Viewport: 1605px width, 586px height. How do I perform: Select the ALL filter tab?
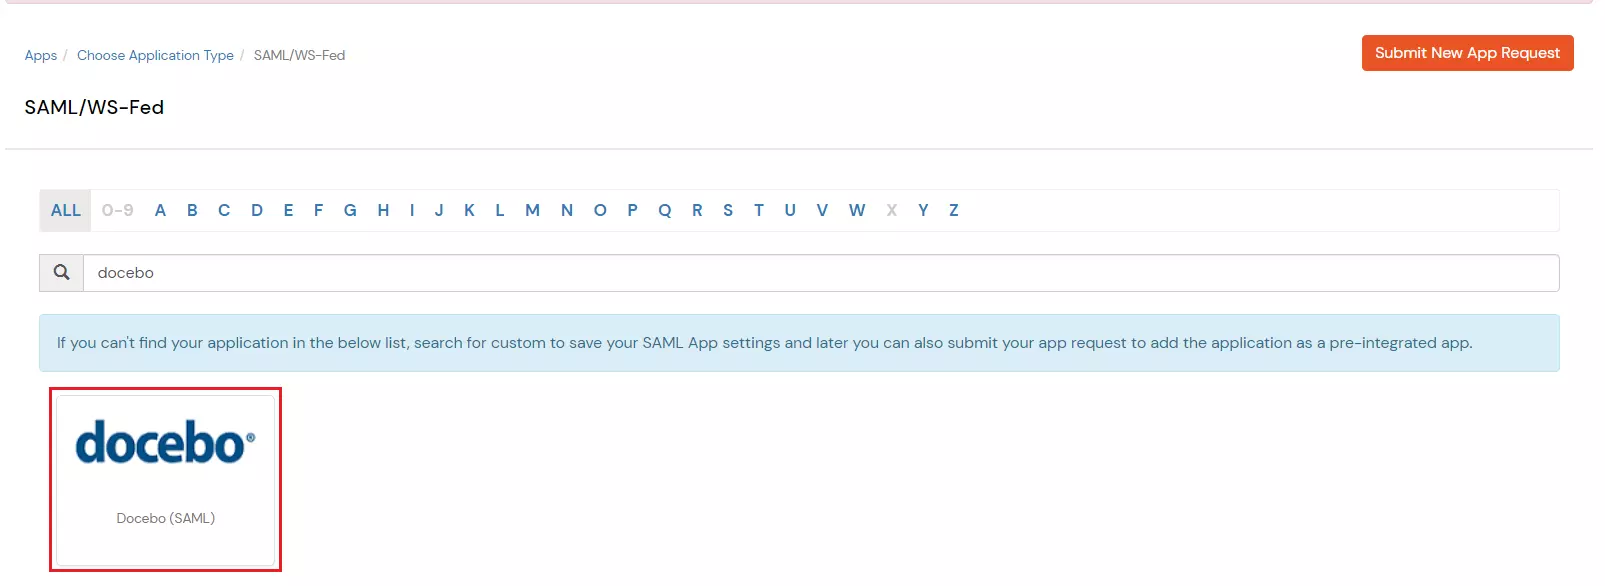point(66,210)
